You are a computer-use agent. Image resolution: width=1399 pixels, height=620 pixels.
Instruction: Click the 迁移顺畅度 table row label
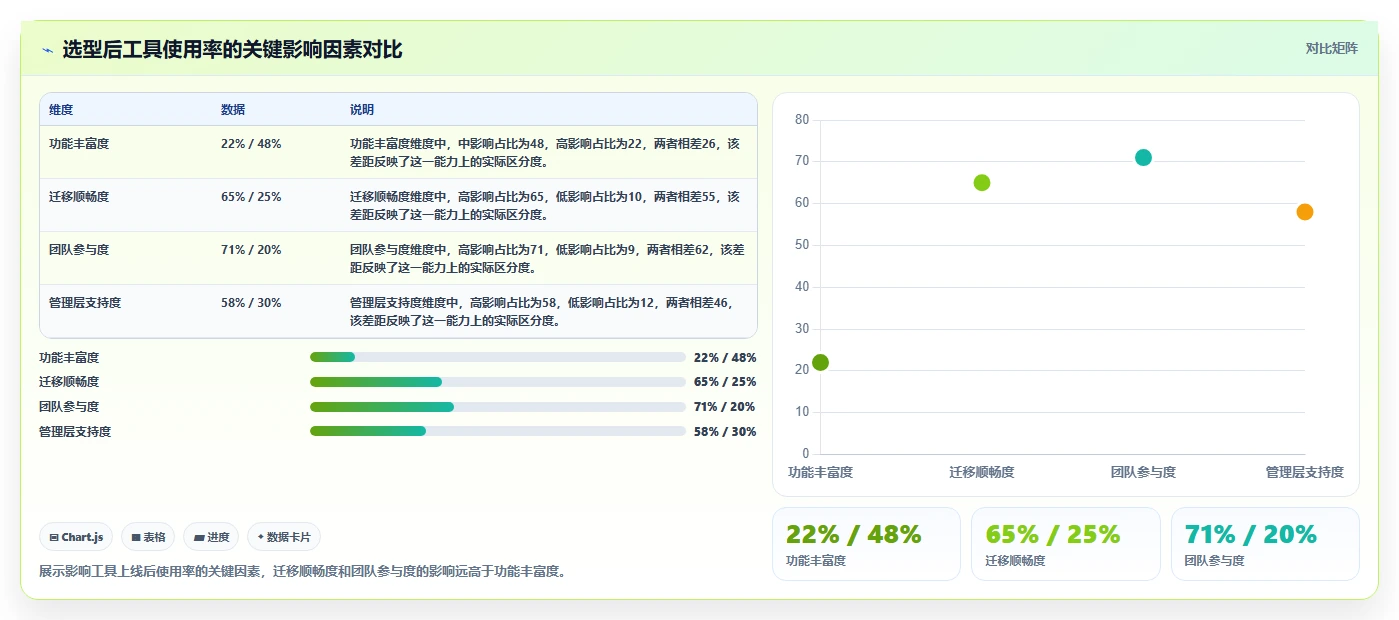click(79, 197)
